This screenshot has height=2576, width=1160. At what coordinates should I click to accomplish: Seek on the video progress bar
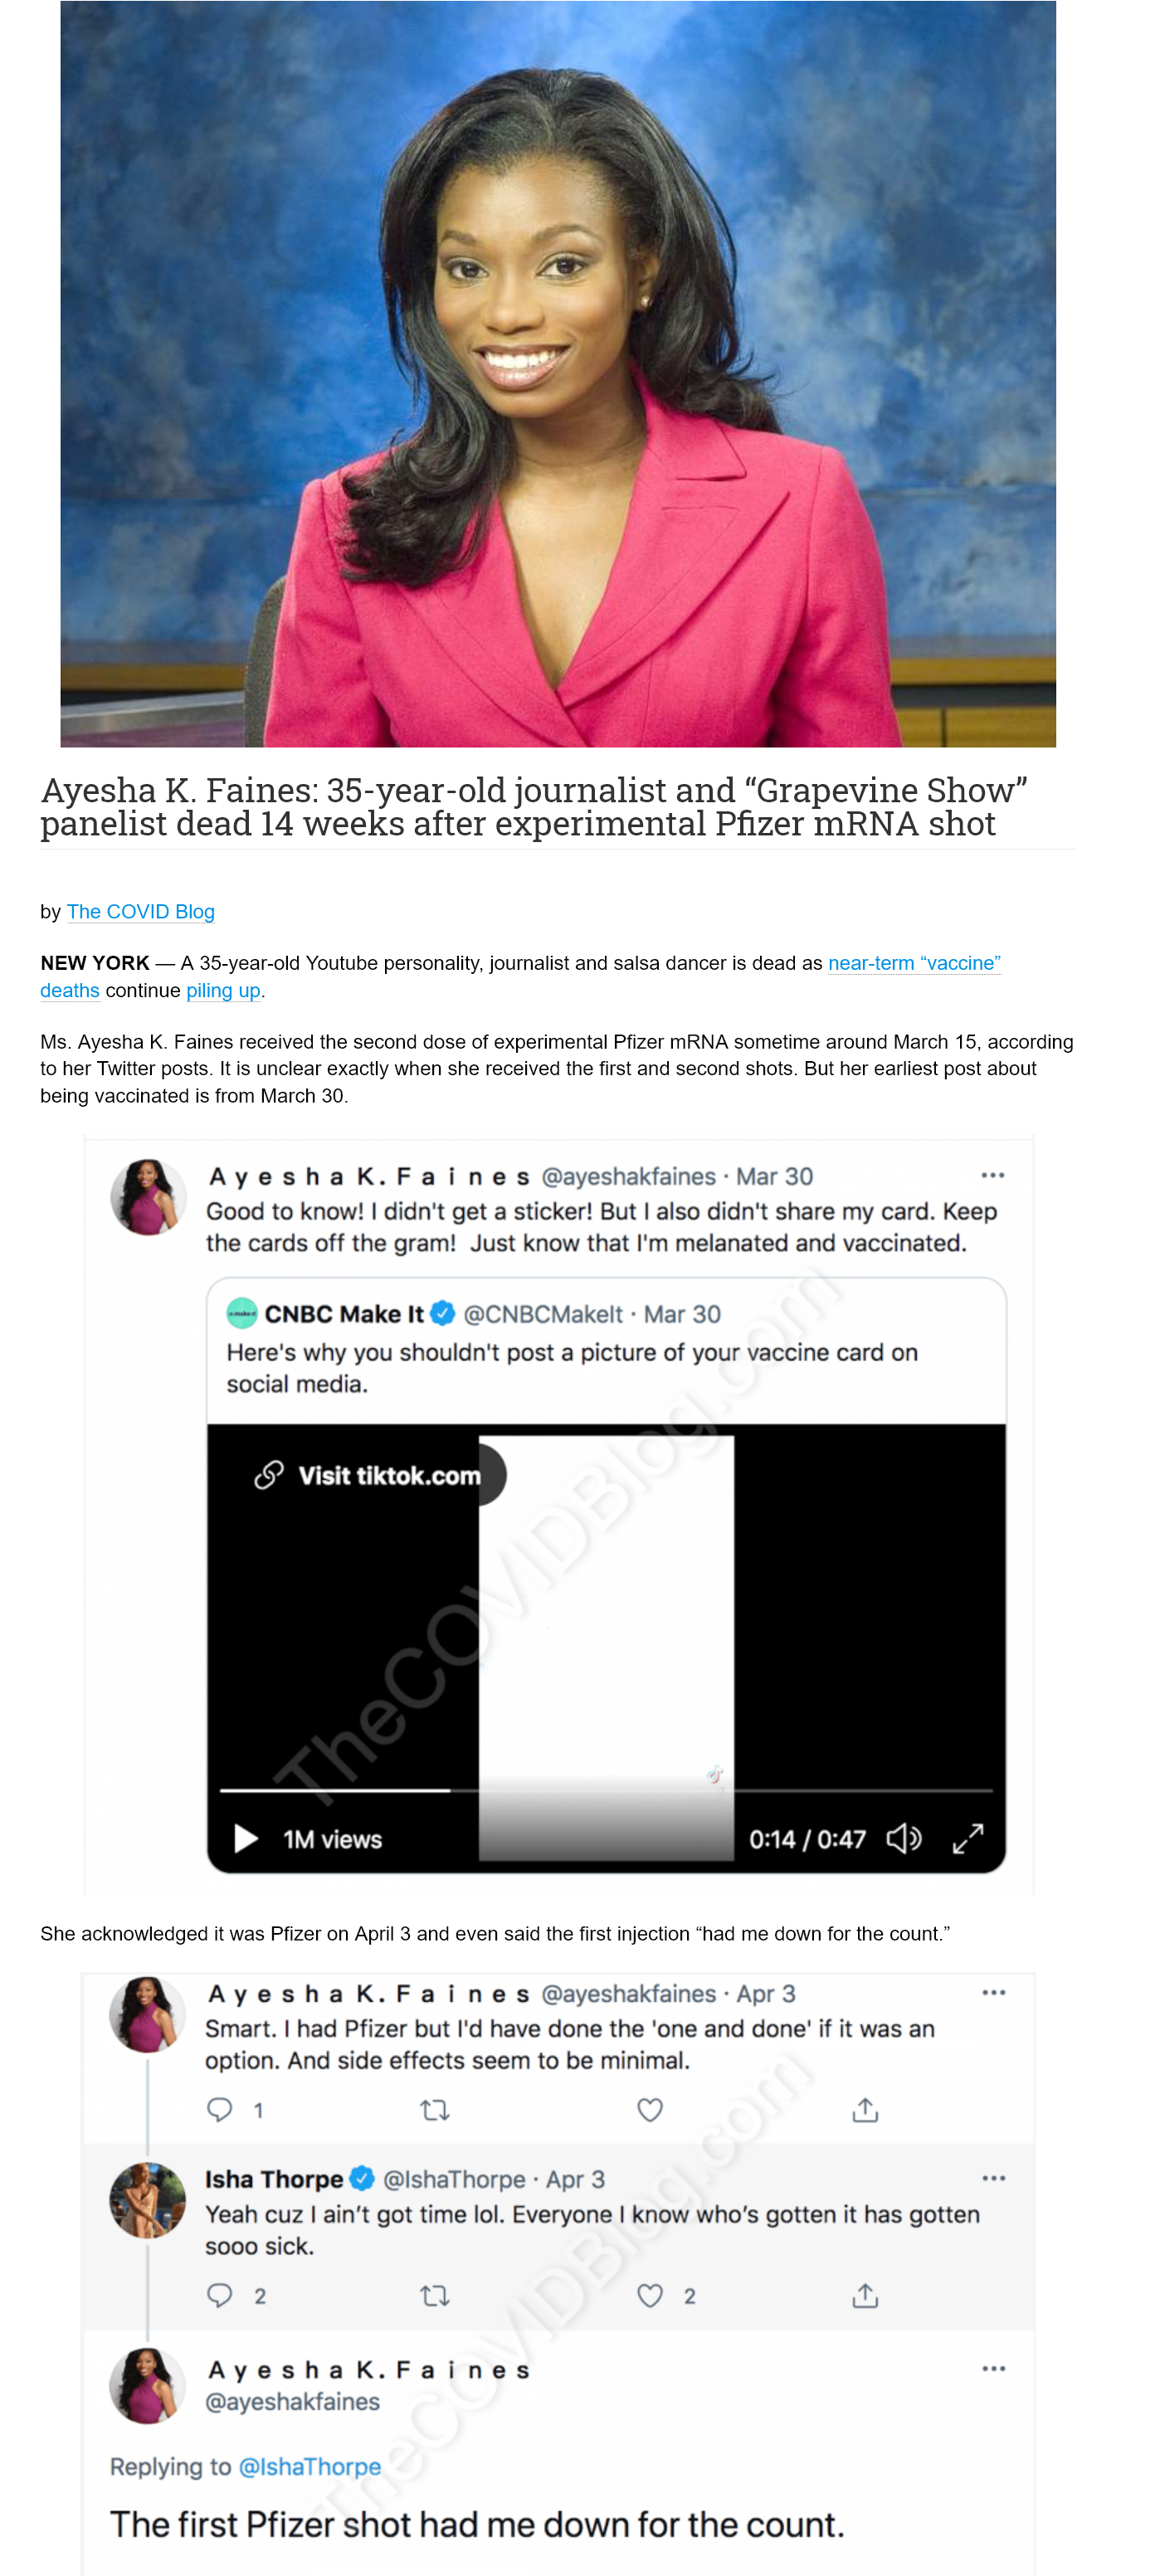tap(606, 1790)
